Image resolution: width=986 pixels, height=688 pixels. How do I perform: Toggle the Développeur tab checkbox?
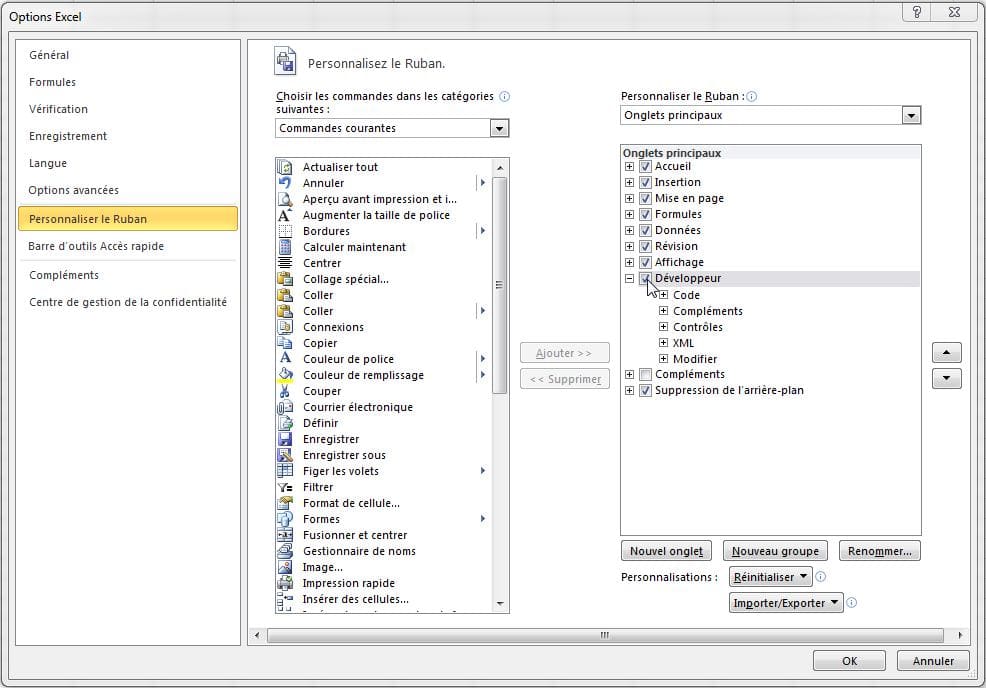(645, 279)
